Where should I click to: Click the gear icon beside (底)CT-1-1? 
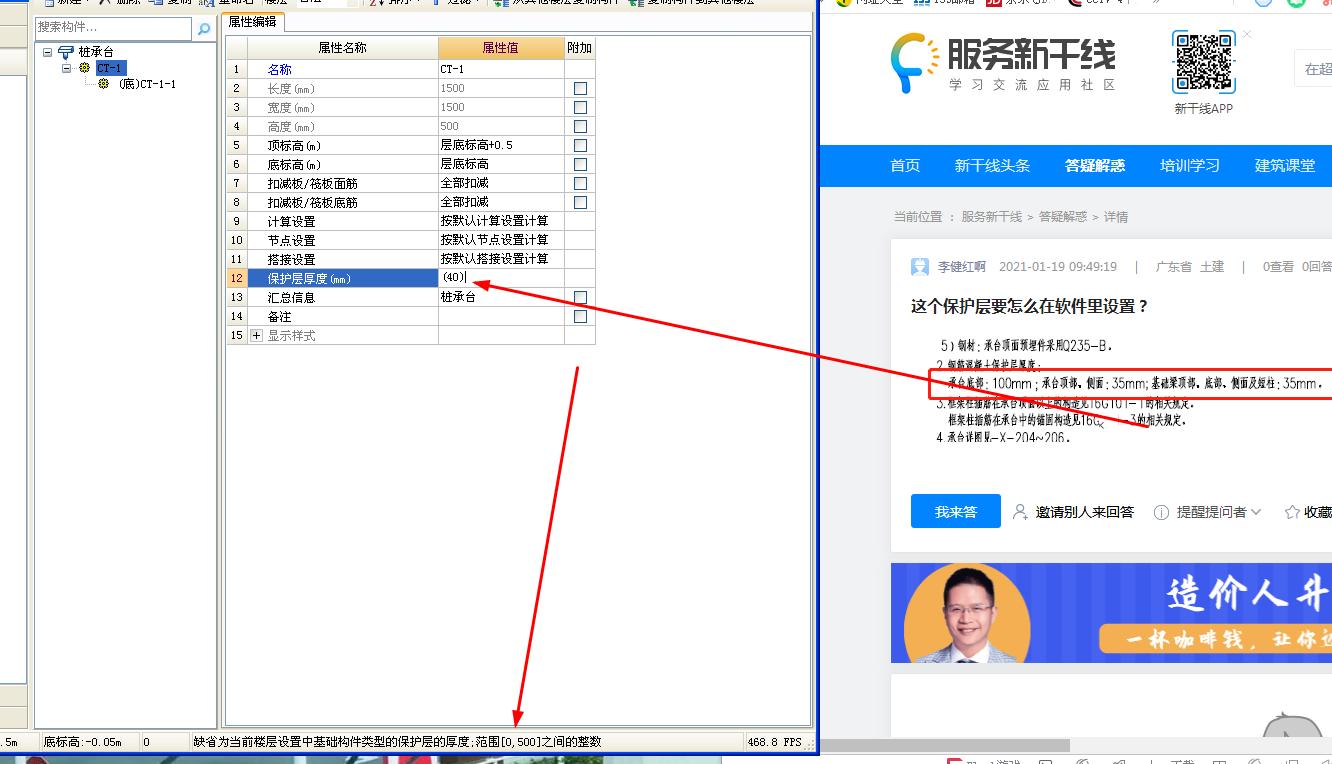click(x=104, y=84)
